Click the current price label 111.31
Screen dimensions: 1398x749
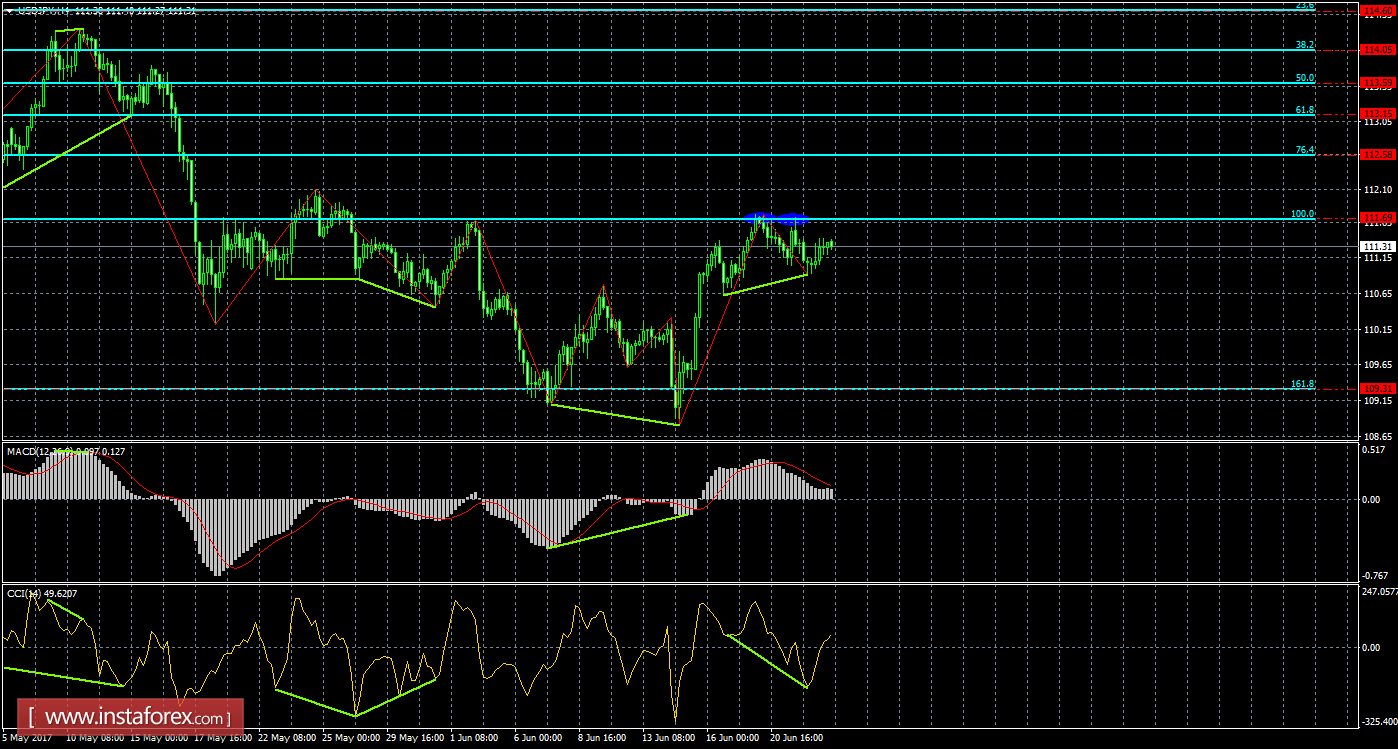tap(1379, 247)
